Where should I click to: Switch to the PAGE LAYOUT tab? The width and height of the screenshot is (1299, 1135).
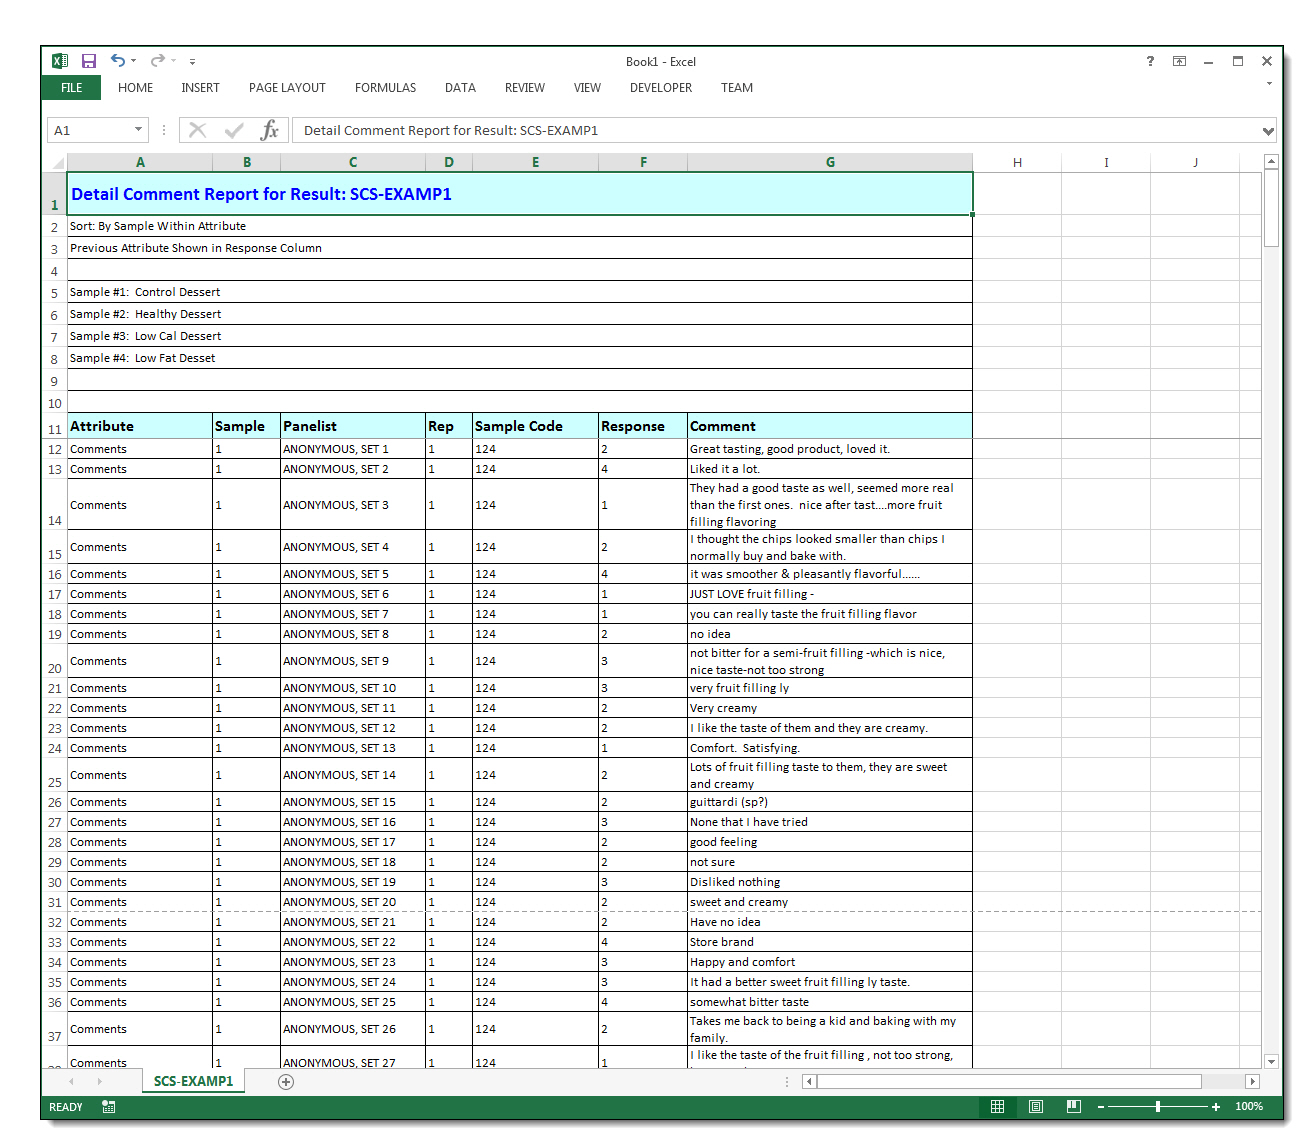287,88
